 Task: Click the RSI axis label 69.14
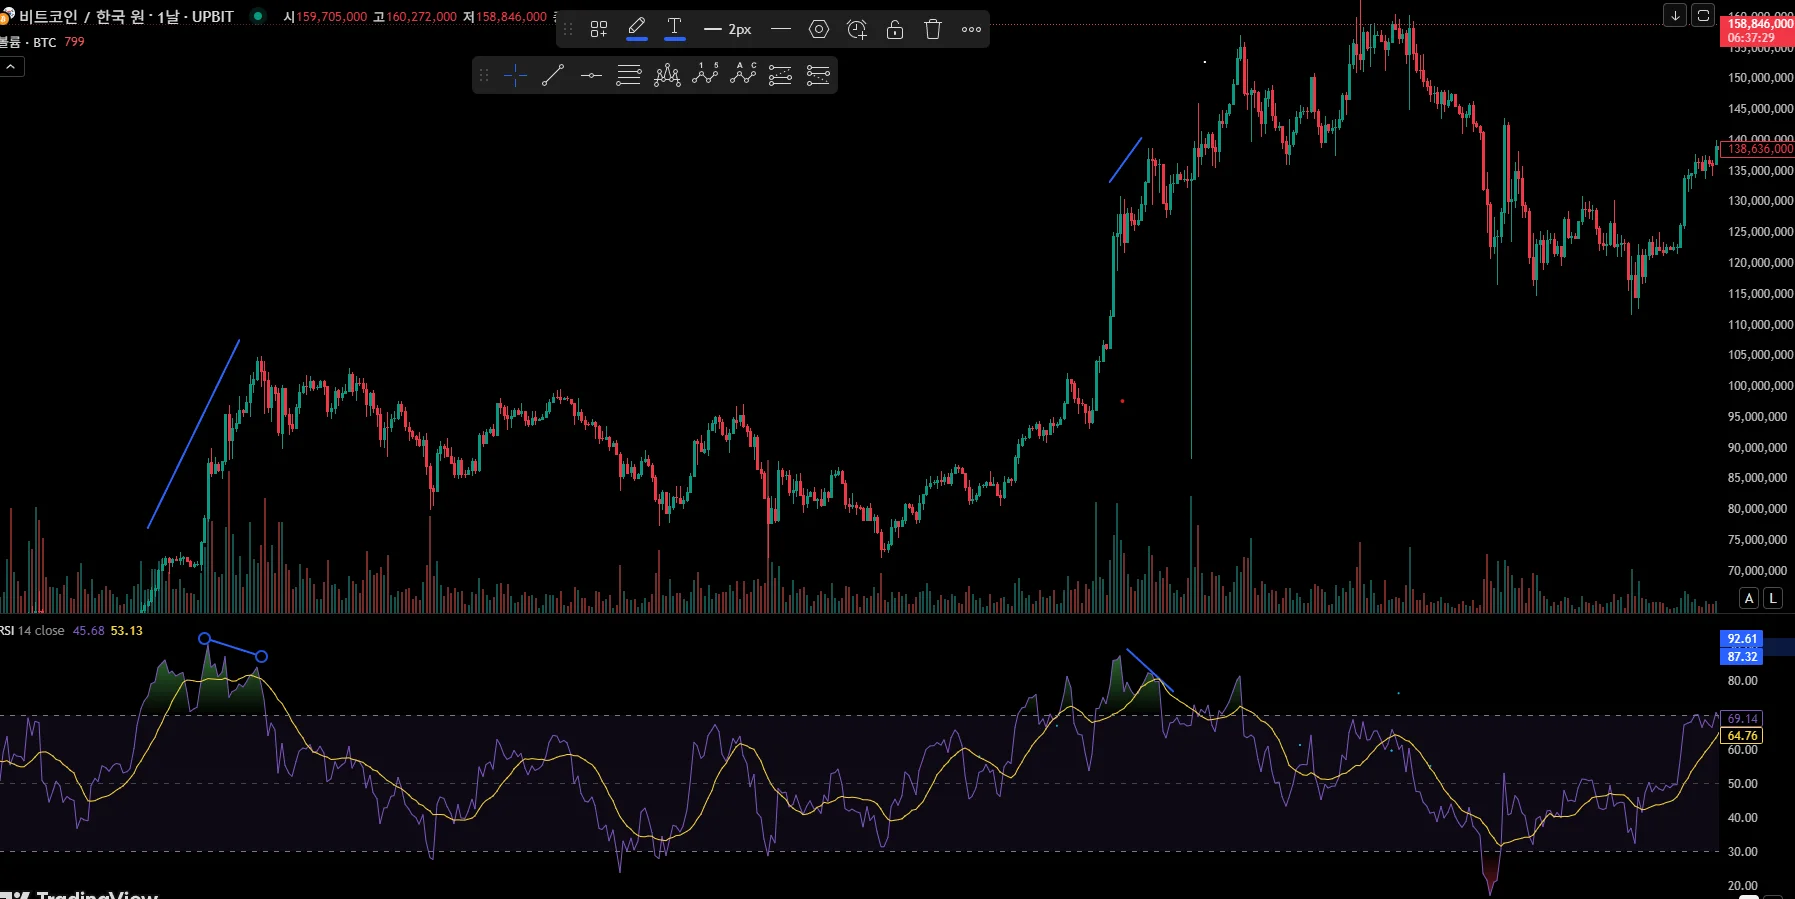click(1742, 719)
